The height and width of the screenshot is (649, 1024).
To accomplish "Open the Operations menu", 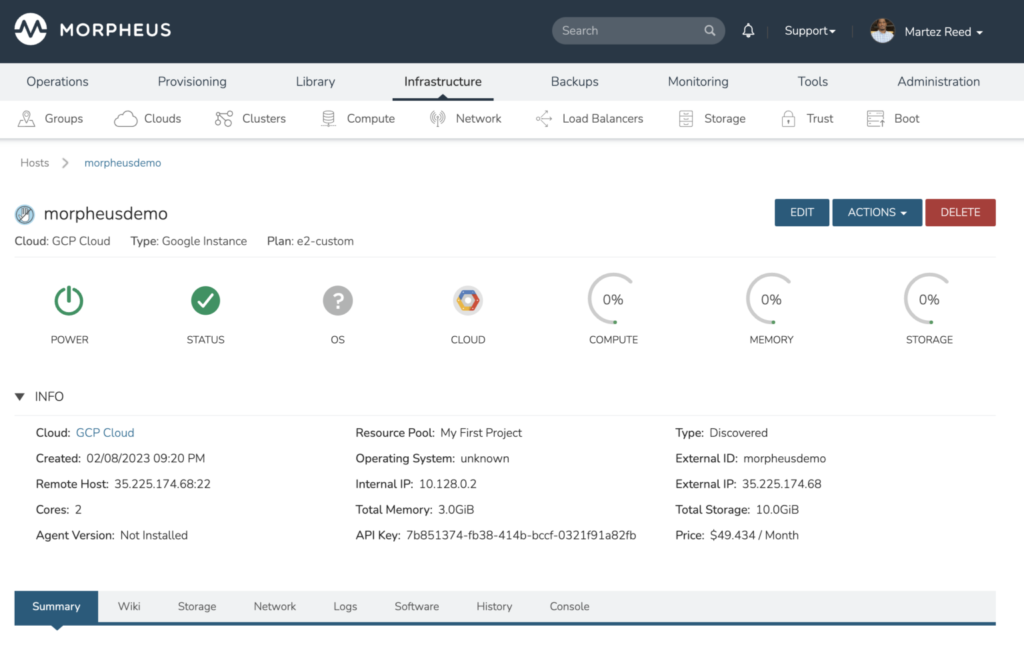I will 57,82.
